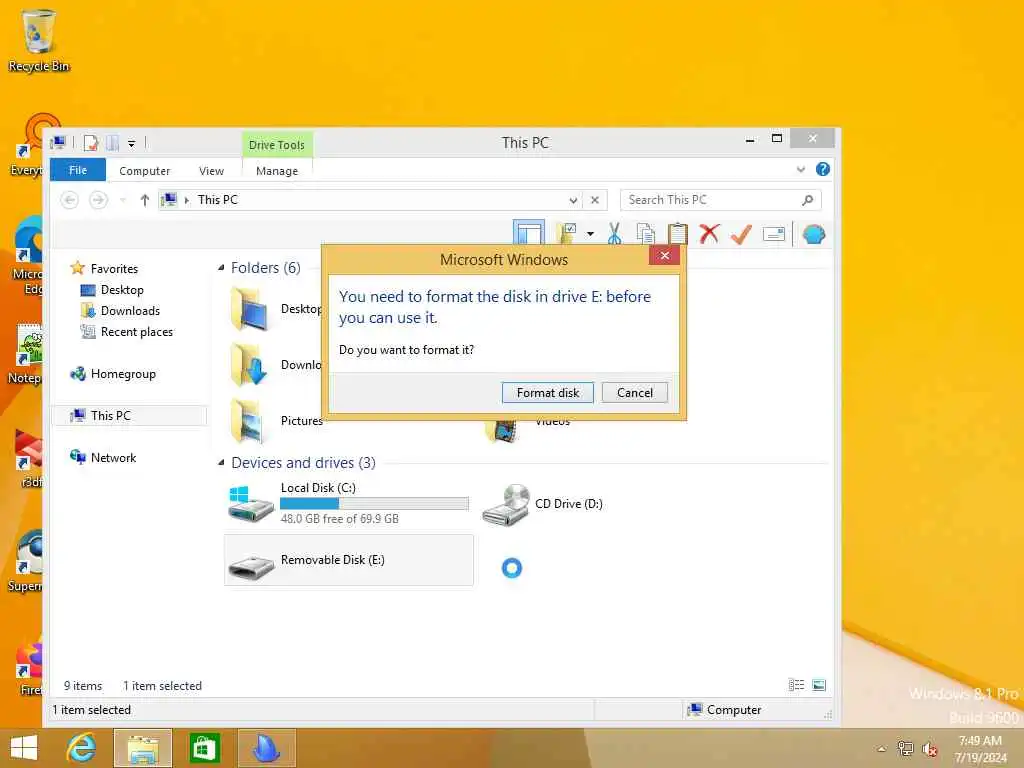The width and height of the screenshot is (1024, 768).
Task: Open the address bar history dropdown
Action: (x=573, y=200)
